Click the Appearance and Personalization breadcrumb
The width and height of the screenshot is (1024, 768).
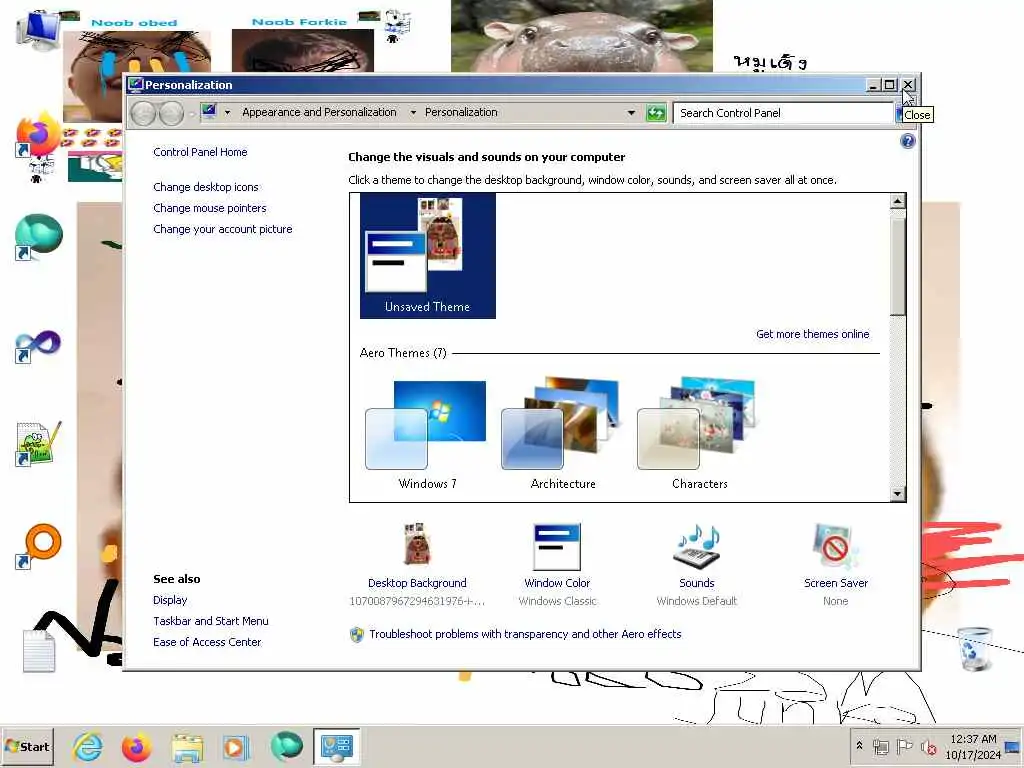[319, 112]
